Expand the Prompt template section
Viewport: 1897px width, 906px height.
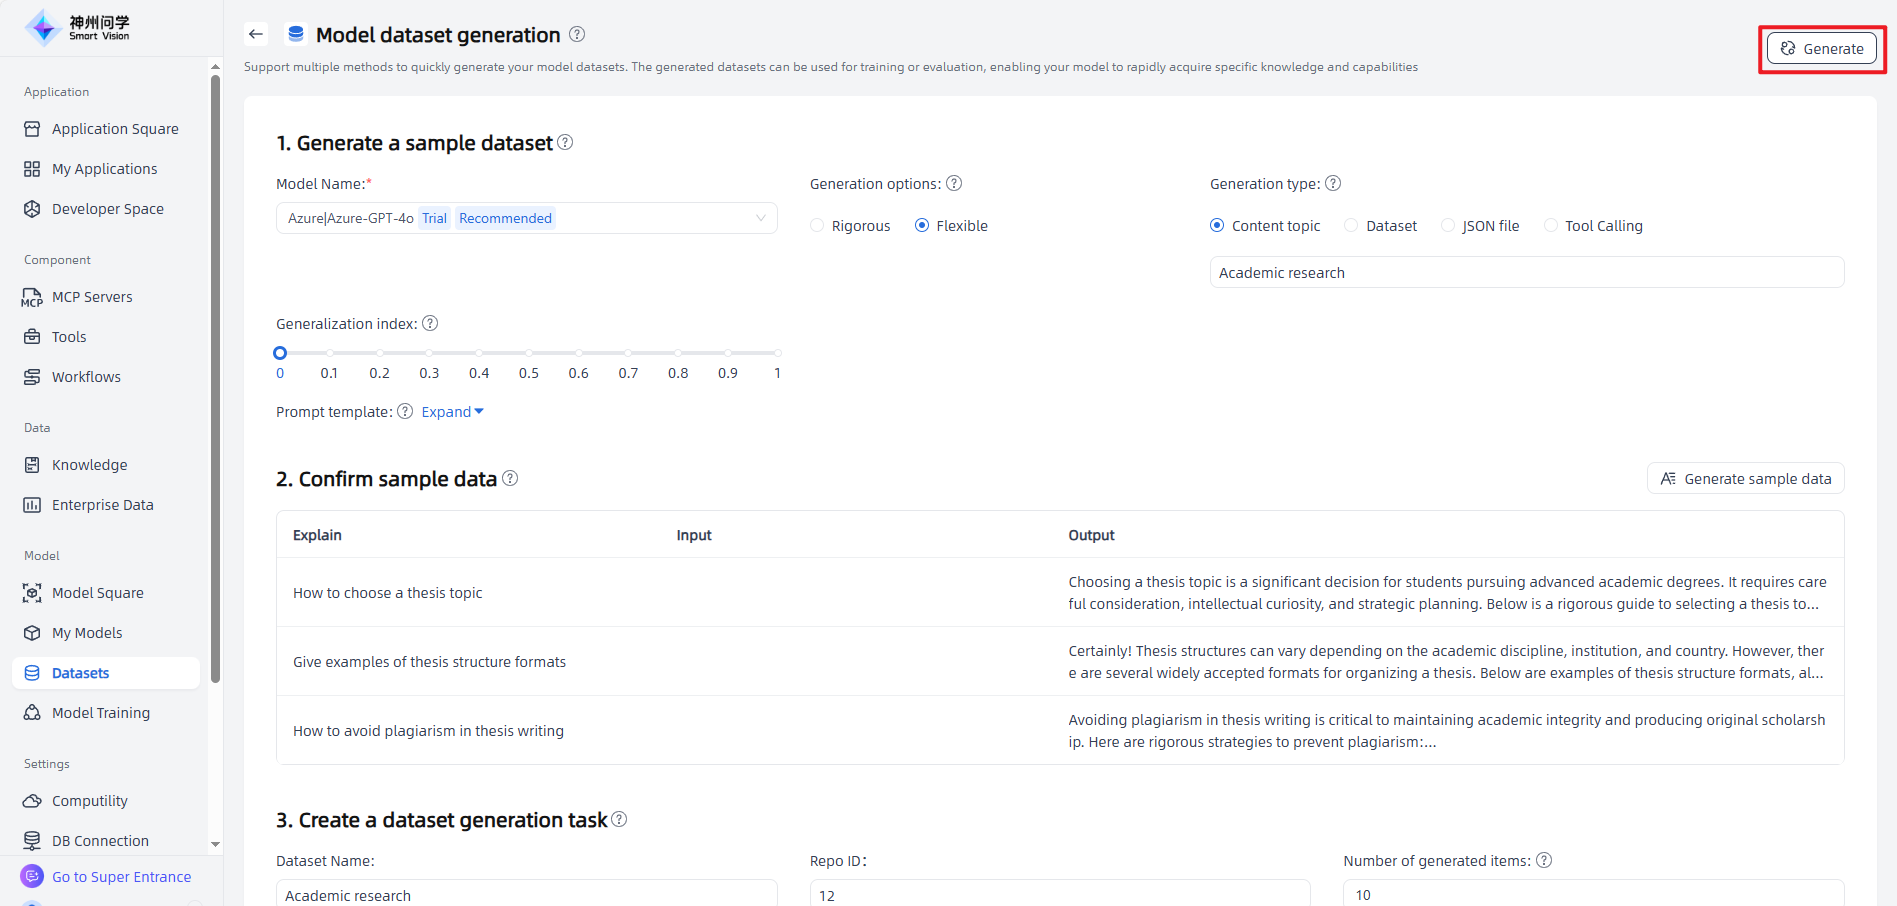pos(452,412)
